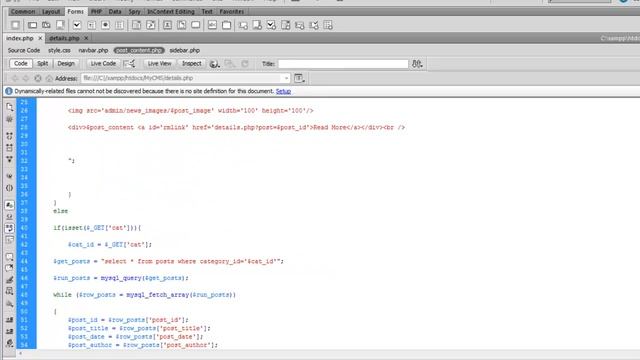Open the Layout insert tab

point(51,11)
